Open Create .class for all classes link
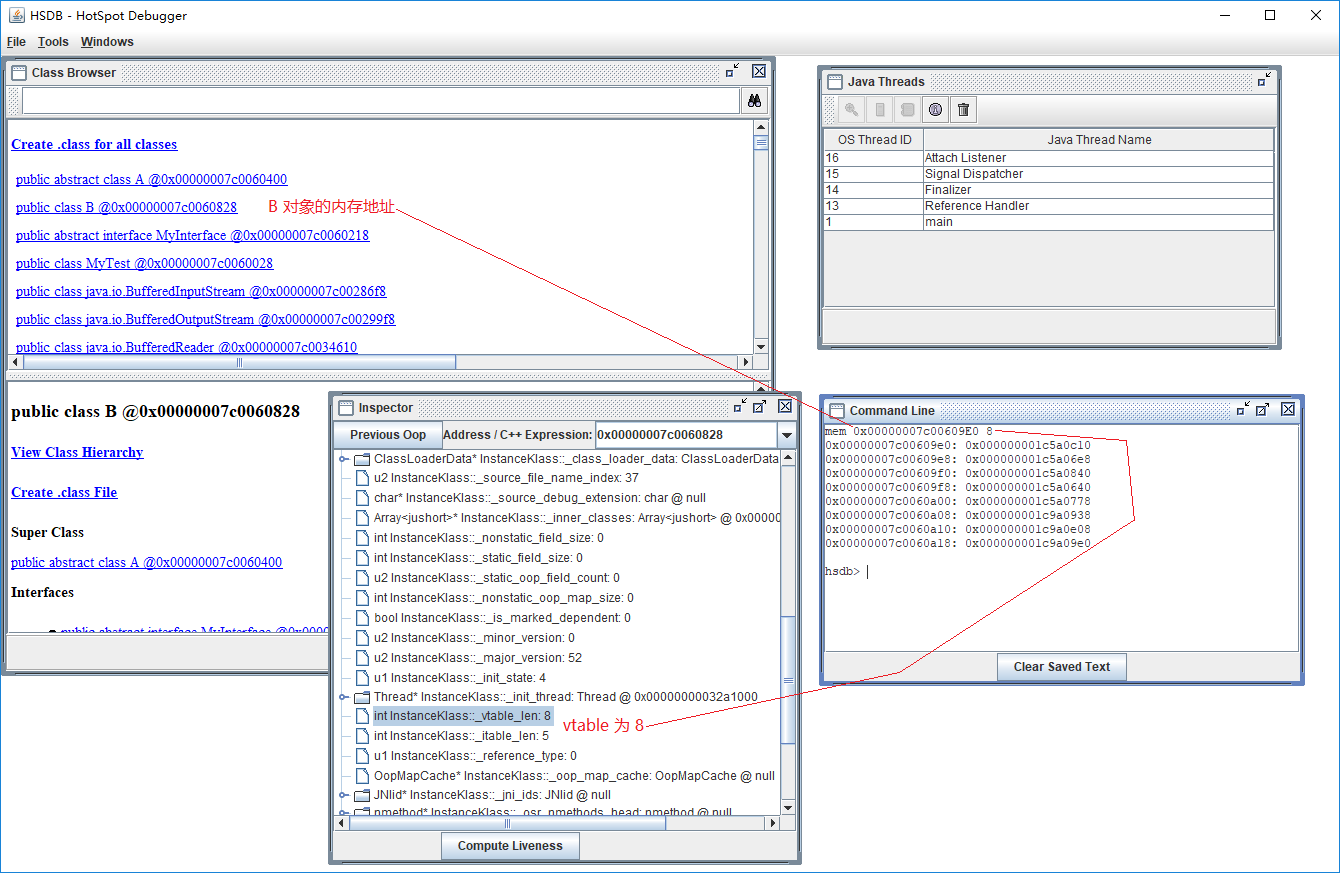Image resolution: width=1340 pixels, height=873 pixels. pyautogui.click(x=94, y=145)
